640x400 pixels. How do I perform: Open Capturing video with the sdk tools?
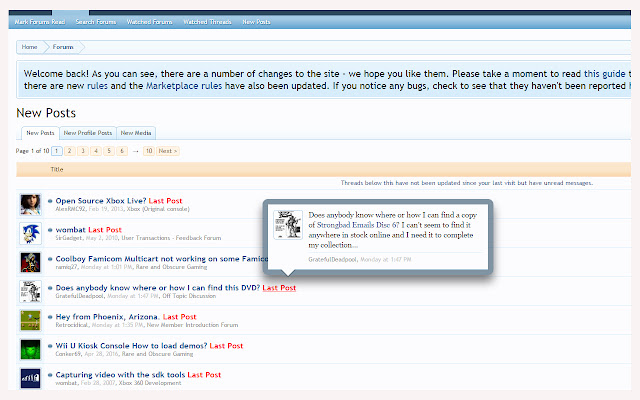point(120,375)
